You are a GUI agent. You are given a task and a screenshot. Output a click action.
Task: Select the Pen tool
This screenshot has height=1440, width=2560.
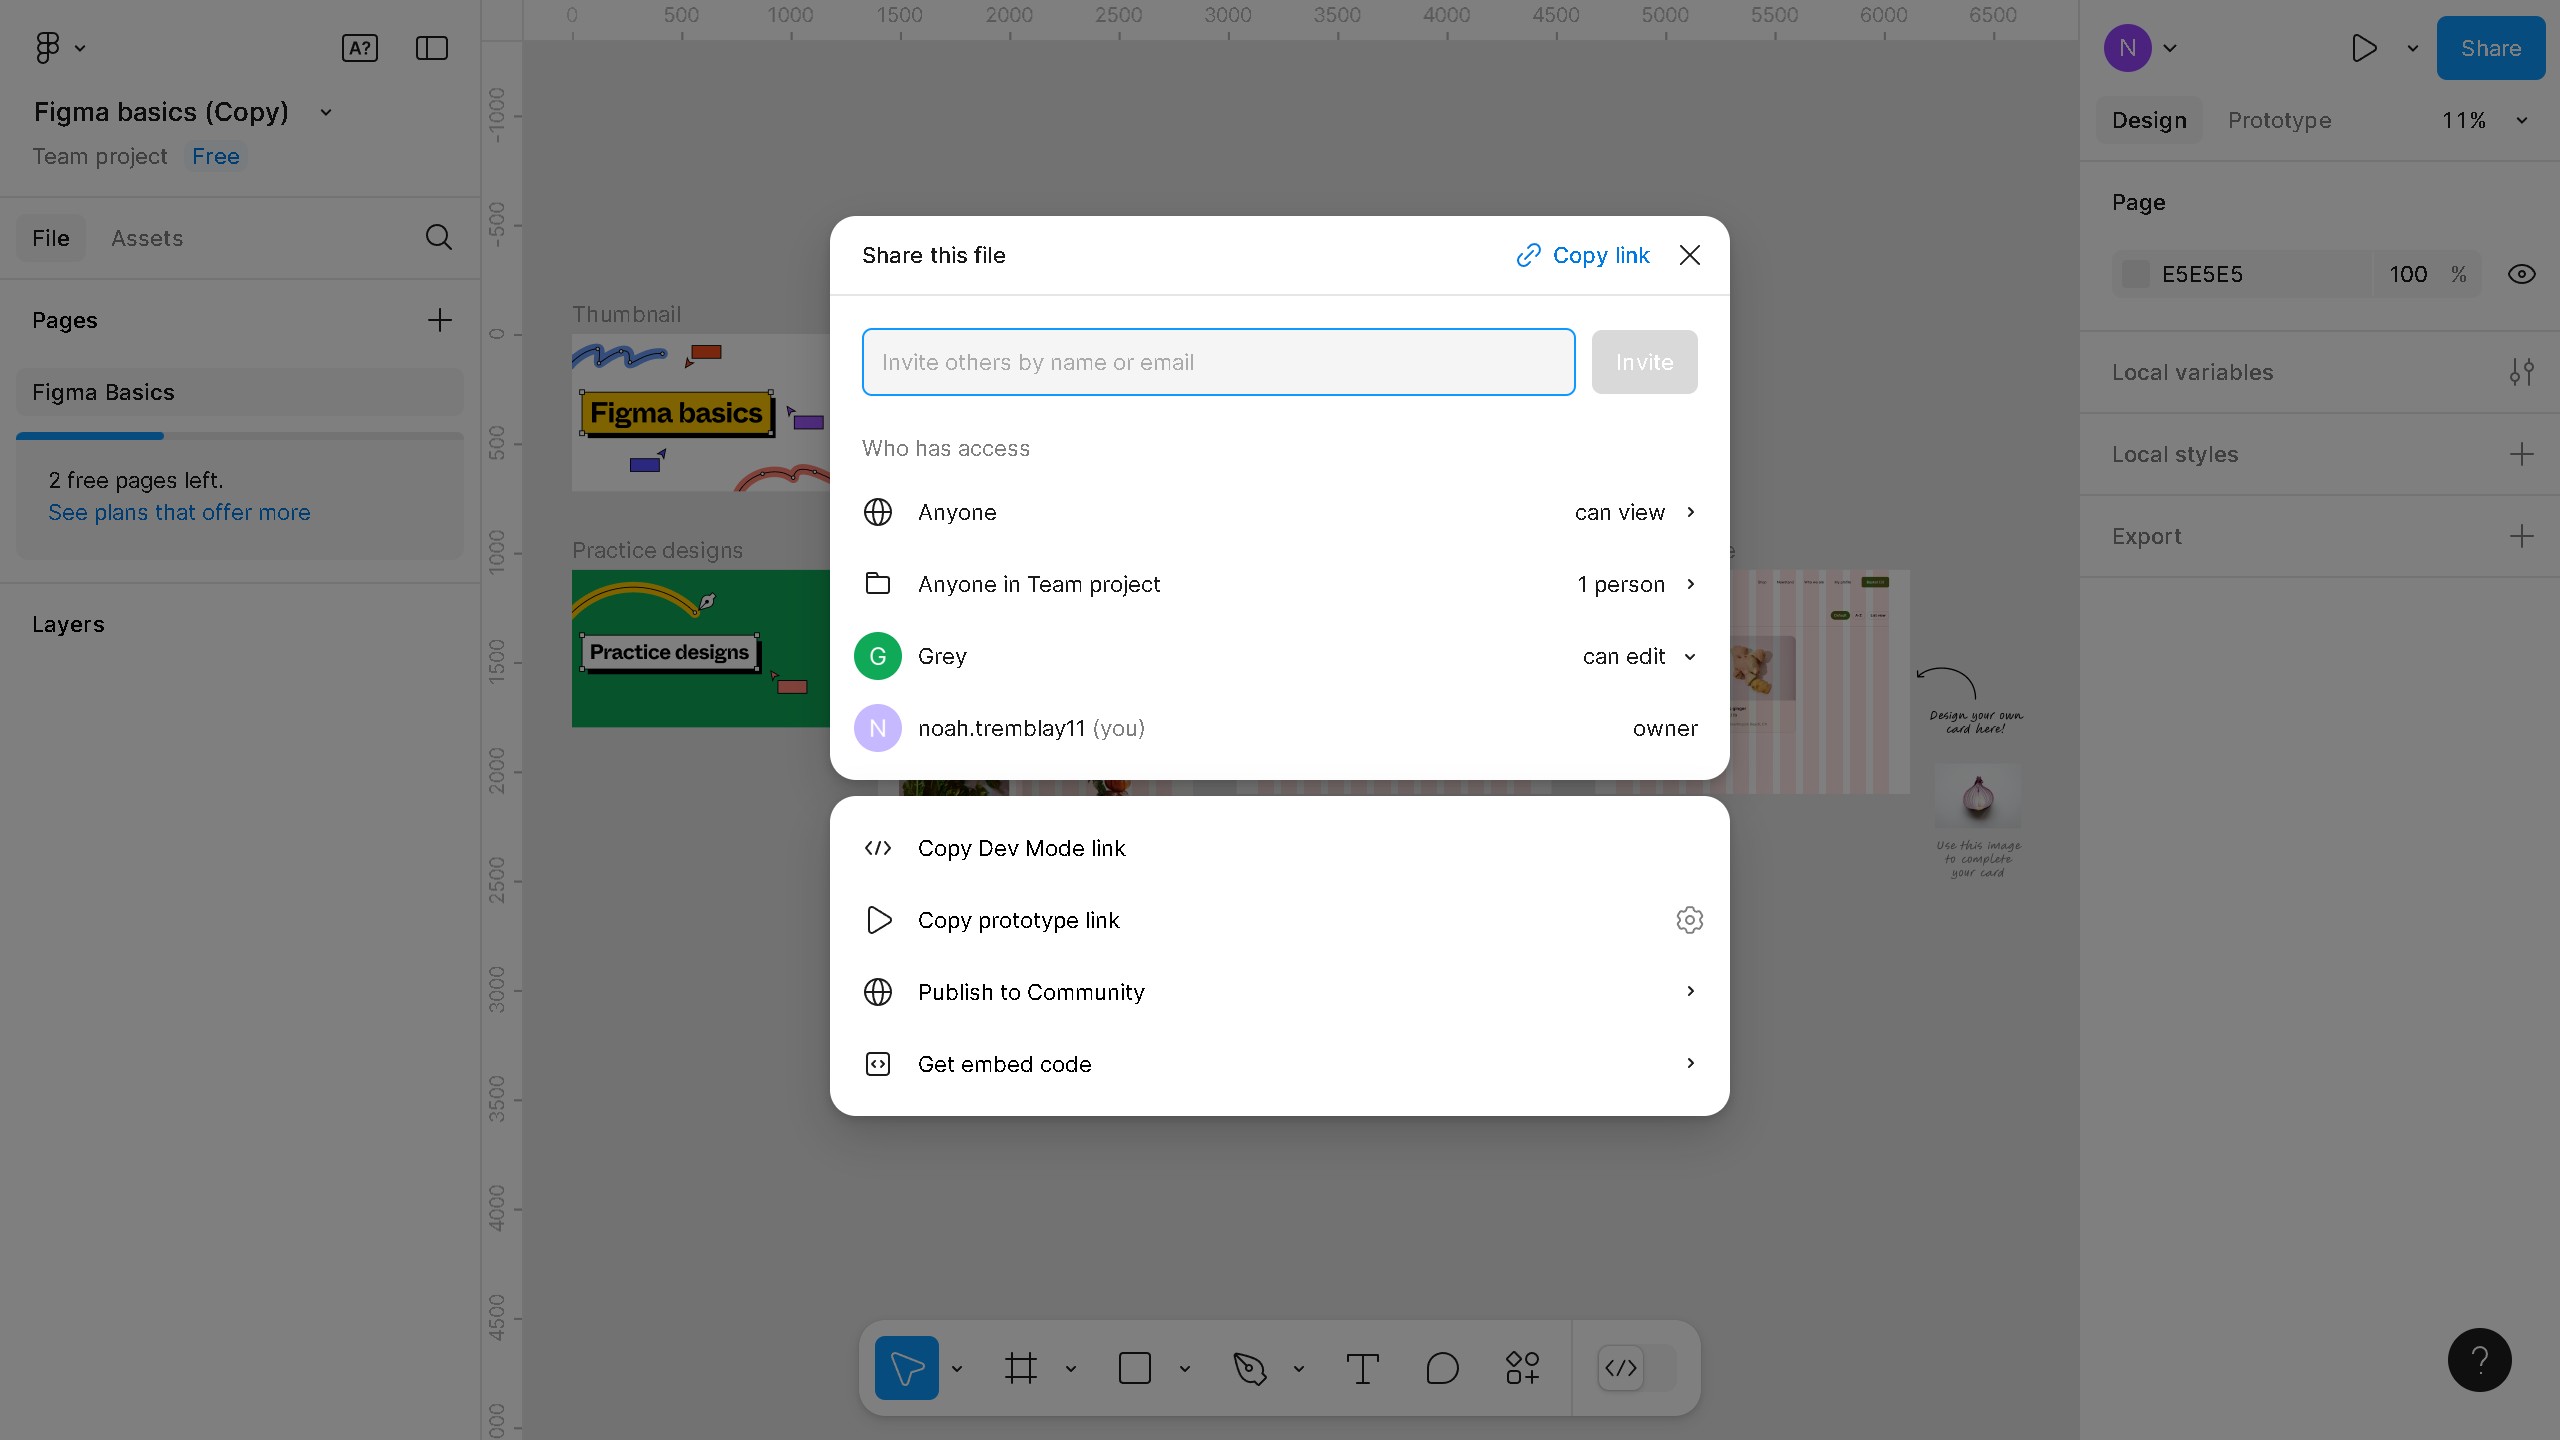tap(1249, 1368)
